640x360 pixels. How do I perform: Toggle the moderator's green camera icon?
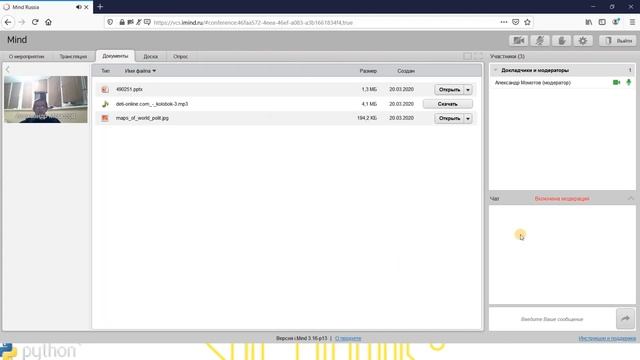coord(616,82)
